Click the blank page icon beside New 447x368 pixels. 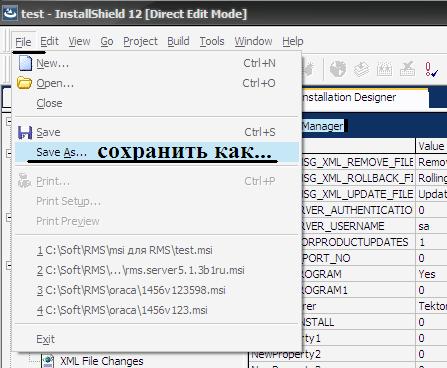(25, 63)
